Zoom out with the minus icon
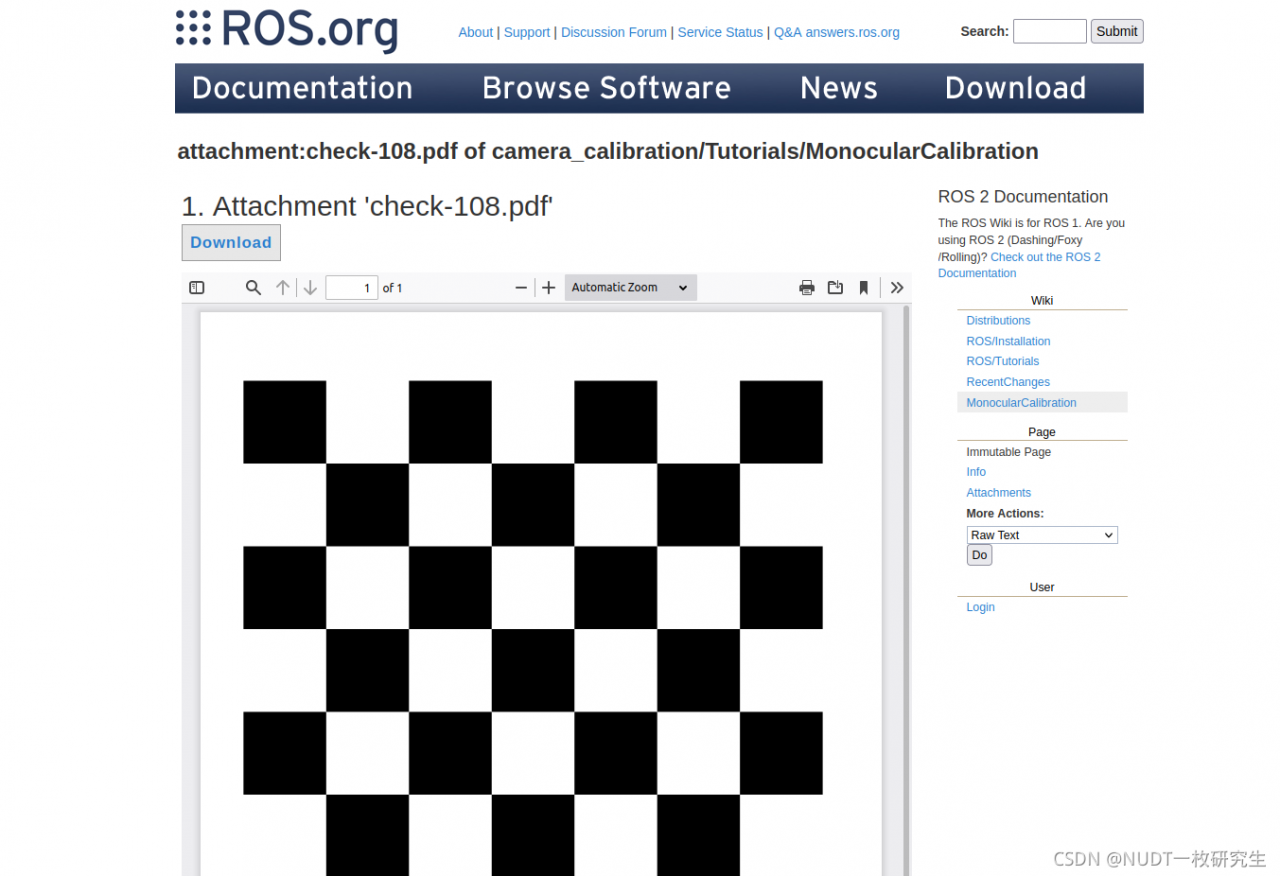Screen dimensions: 1280x876 [521, 288]
